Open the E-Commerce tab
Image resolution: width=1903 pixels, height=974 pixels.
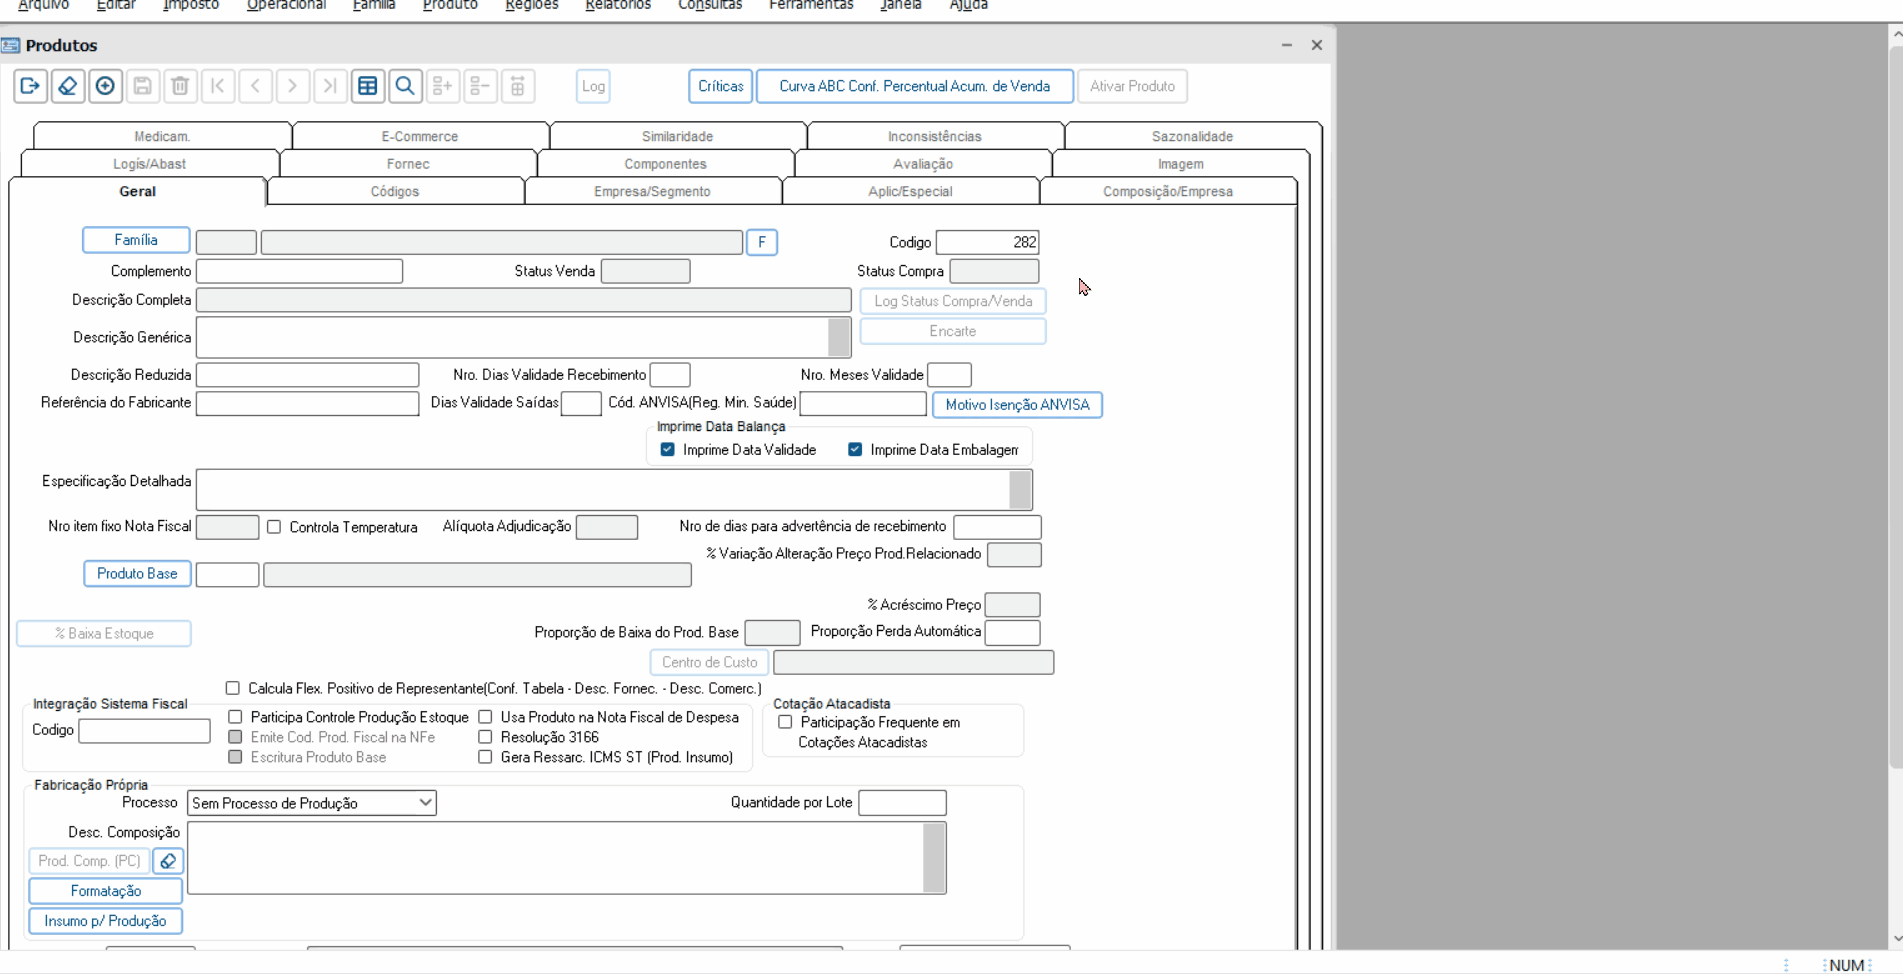click(420, 136)
